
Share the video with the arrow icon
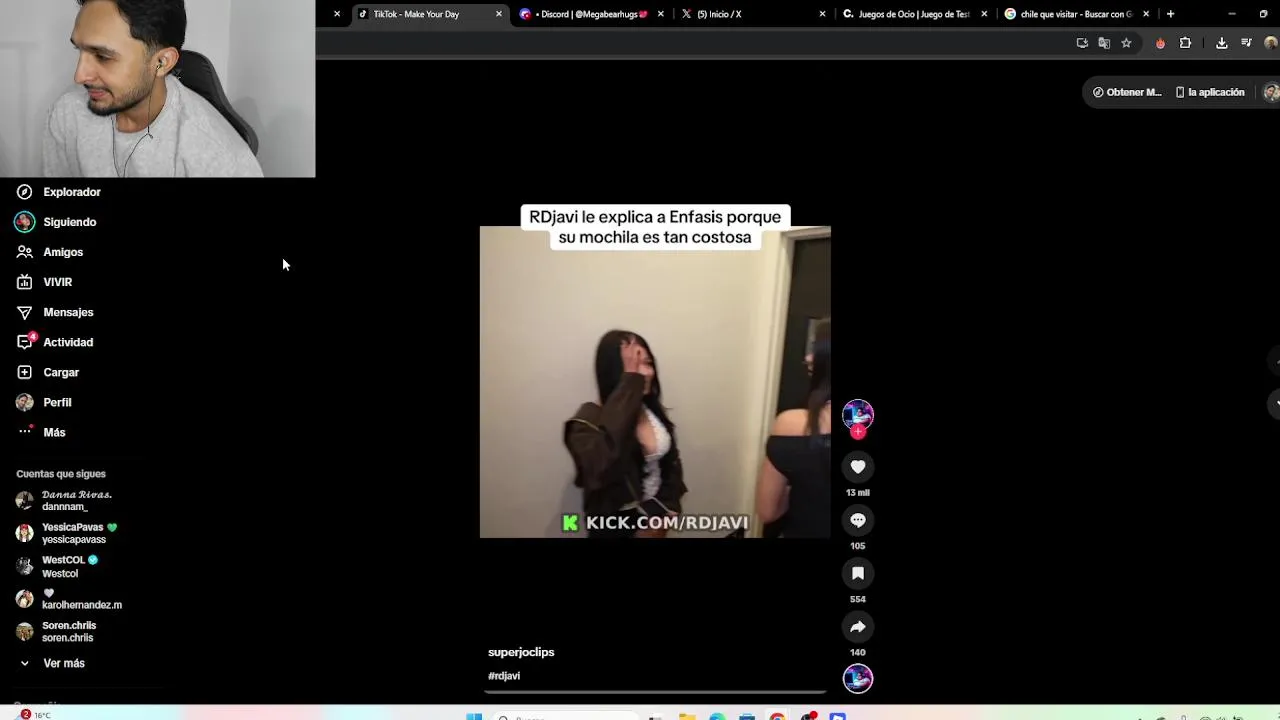pos(858,627)
